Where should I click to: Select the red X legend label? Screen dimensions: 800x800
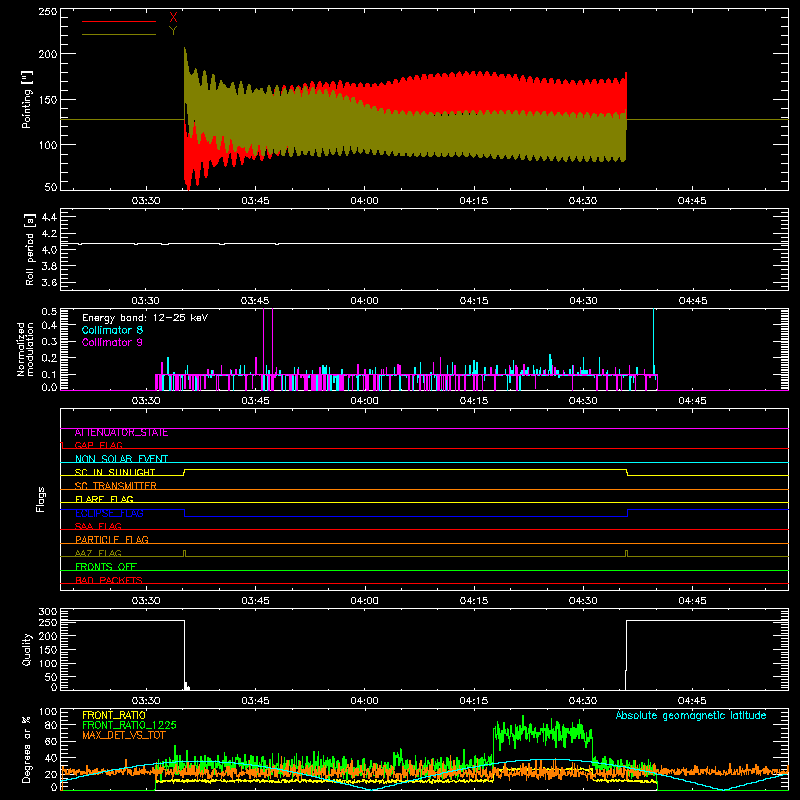pos(173,18)
